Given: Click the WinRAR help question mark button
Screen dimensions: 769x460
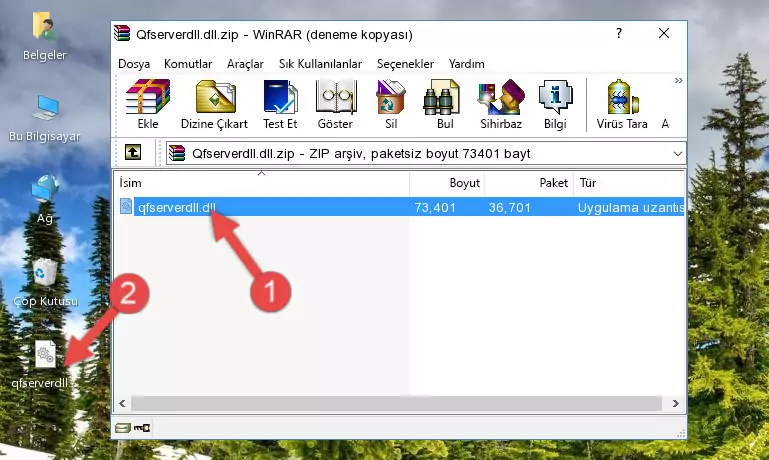Looking at the screenshot, I should click(619, 33).
